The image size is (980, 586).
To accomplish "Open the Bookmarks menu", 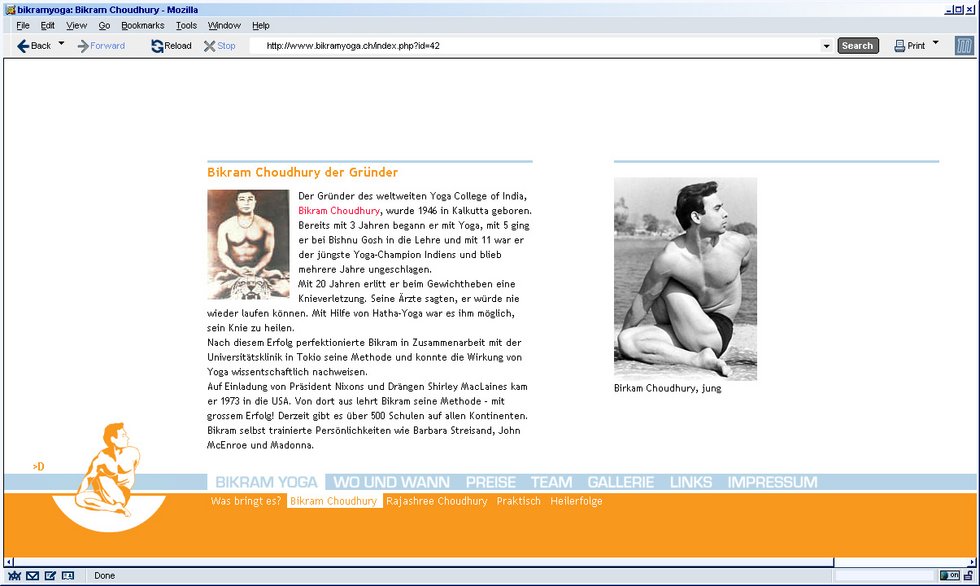I will coord(142,26).
